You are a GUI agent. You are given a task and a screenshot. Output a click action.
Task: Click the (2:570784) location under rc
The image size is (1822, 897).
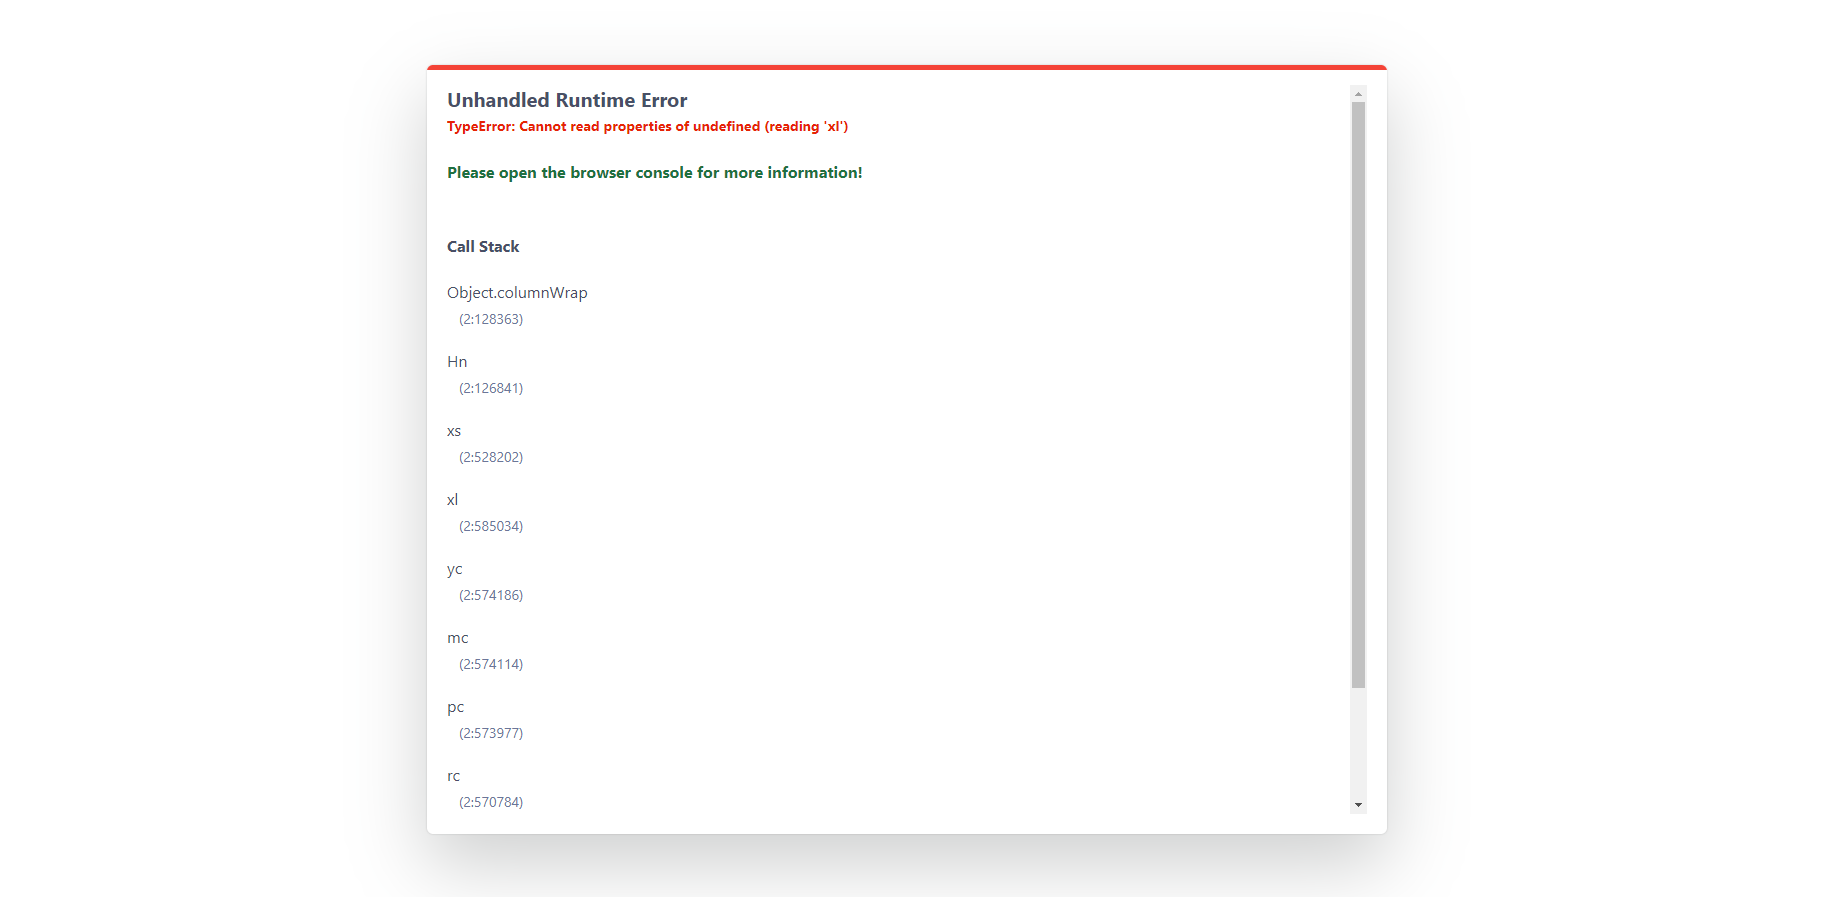(491, 802)
